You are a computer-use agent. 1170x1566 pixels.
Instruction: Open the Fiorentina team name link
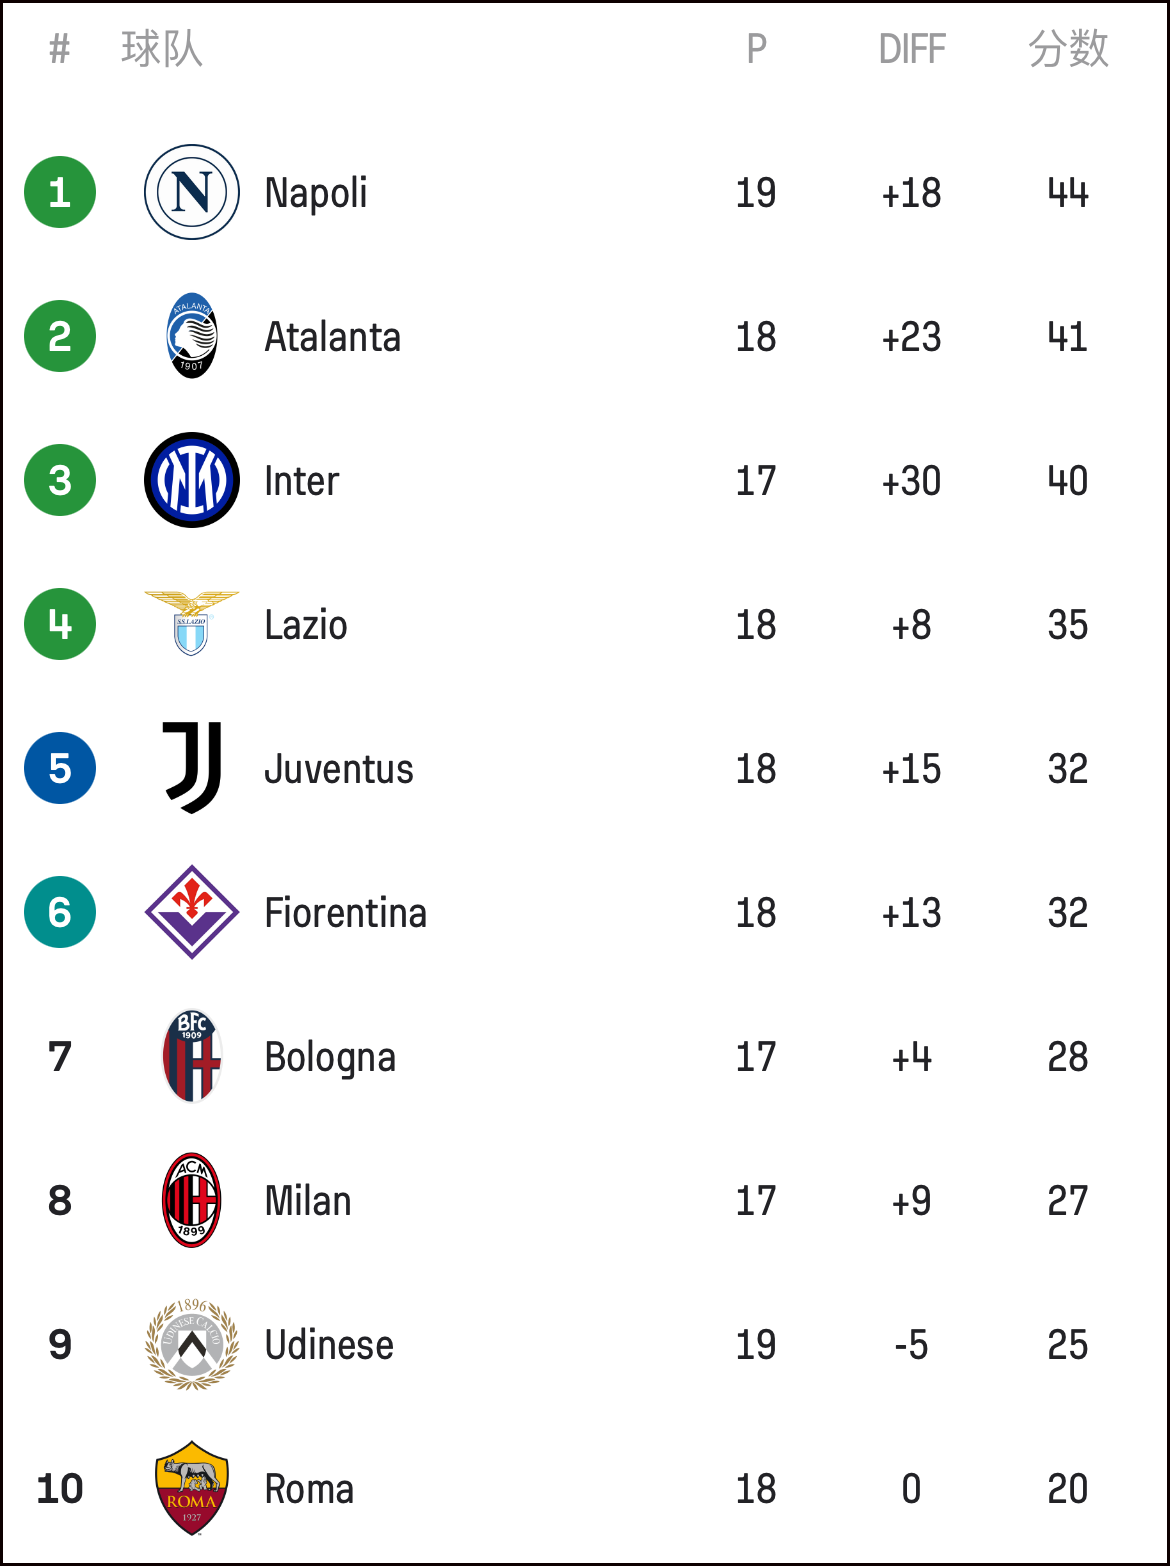(346, 913)
